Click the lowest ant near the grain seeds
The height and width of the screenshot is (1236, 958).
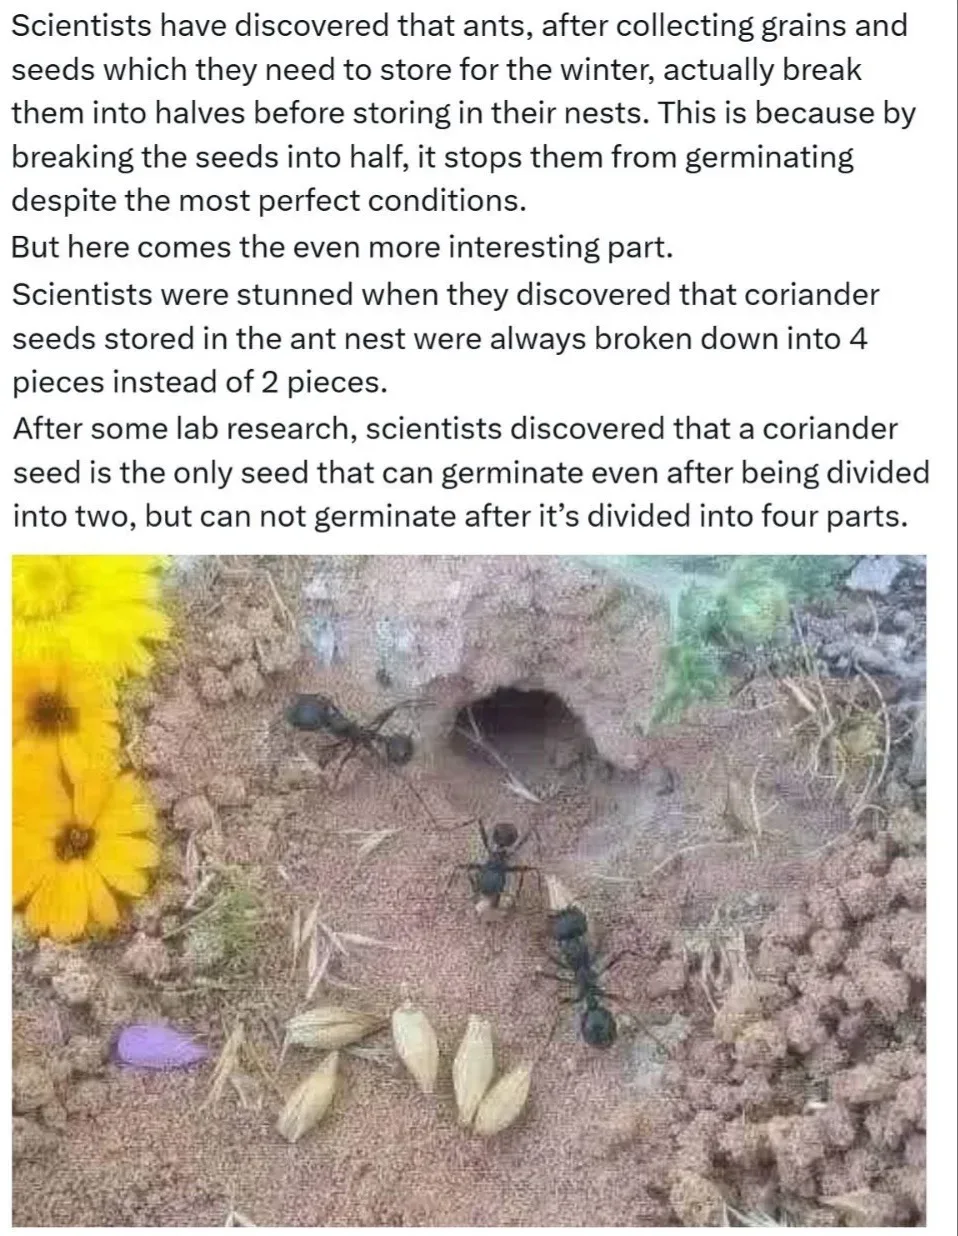[584, 977]
